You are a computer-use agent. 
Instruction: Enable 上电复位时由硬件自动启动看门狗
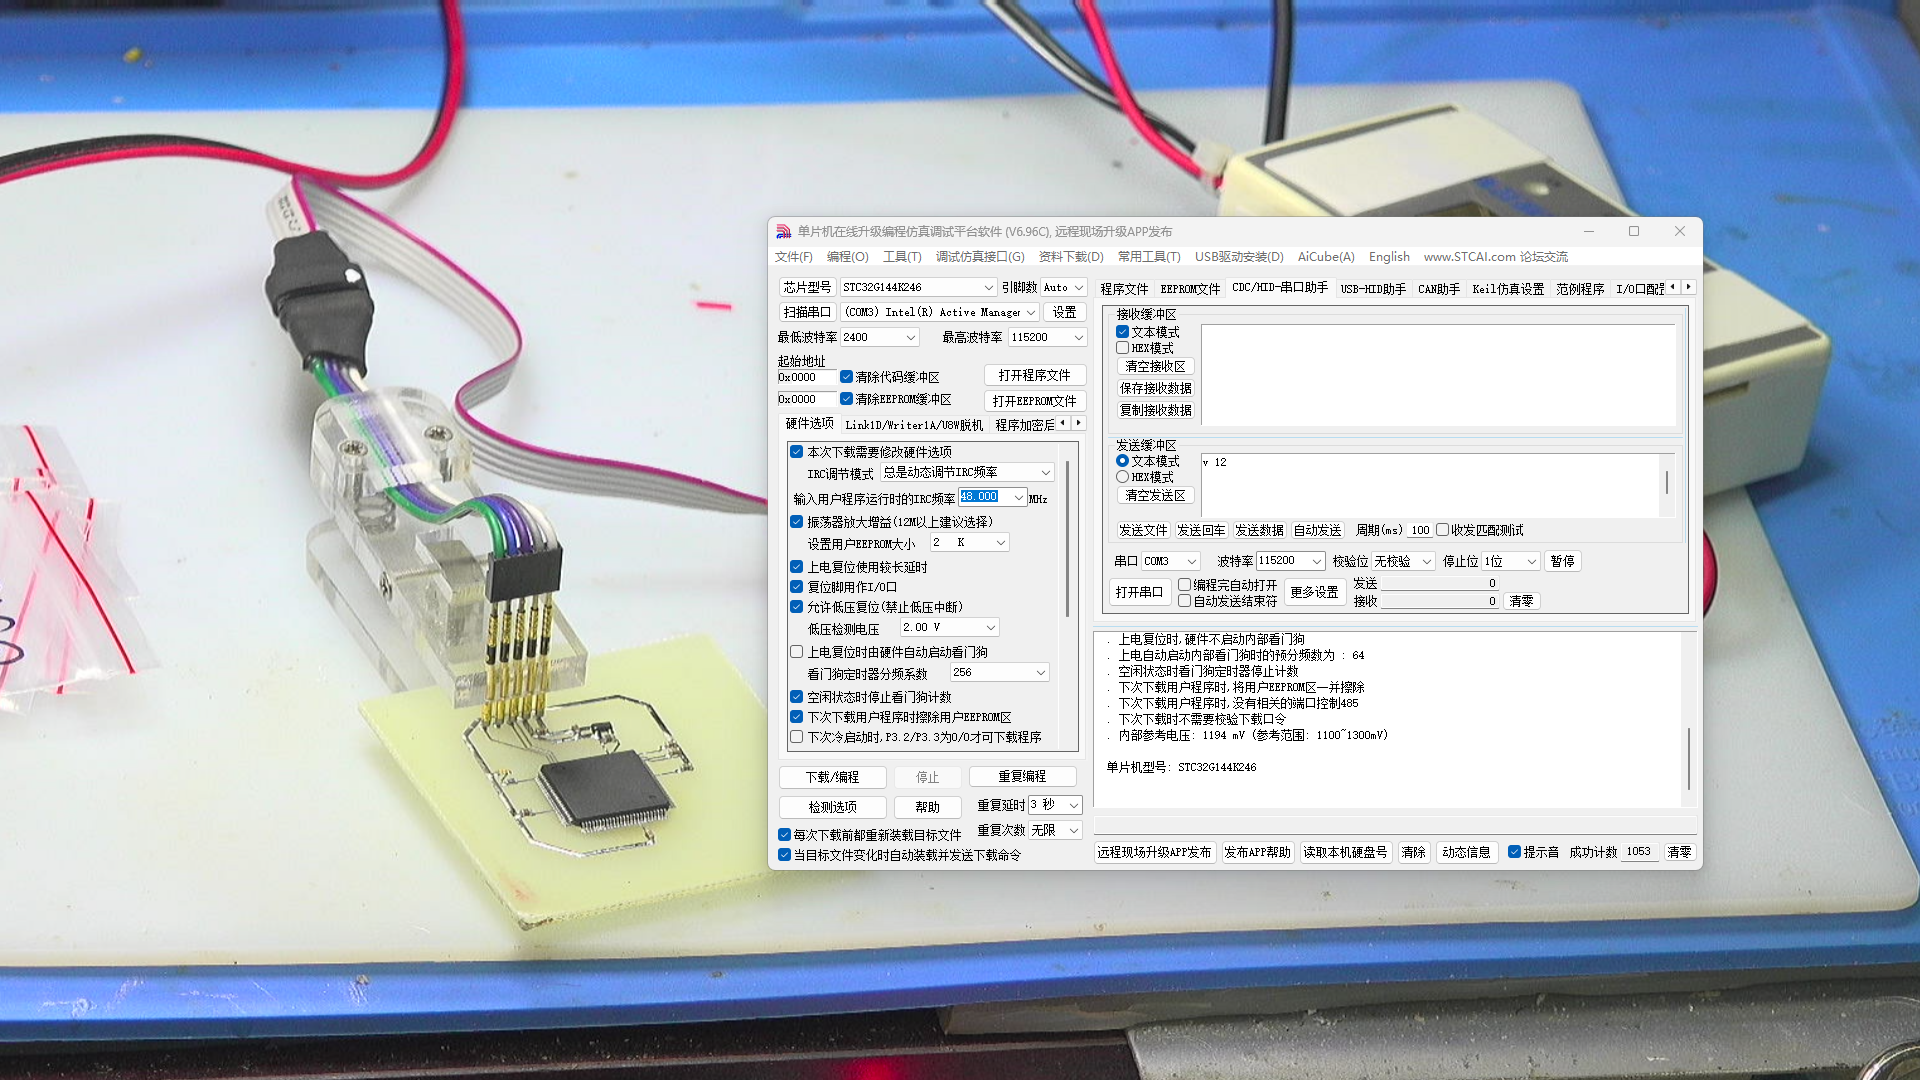[797, 652]
